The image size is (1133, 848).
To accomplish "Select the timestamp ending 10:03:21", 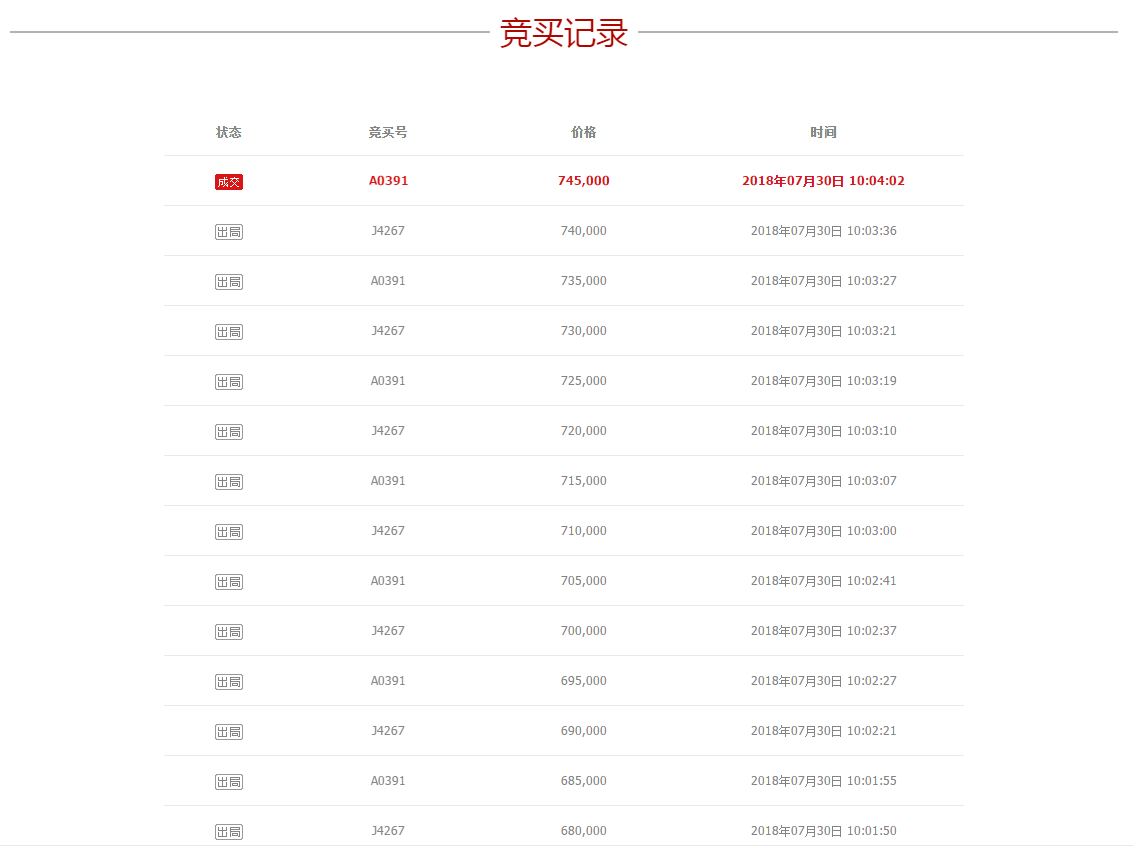I will [823, 330].
